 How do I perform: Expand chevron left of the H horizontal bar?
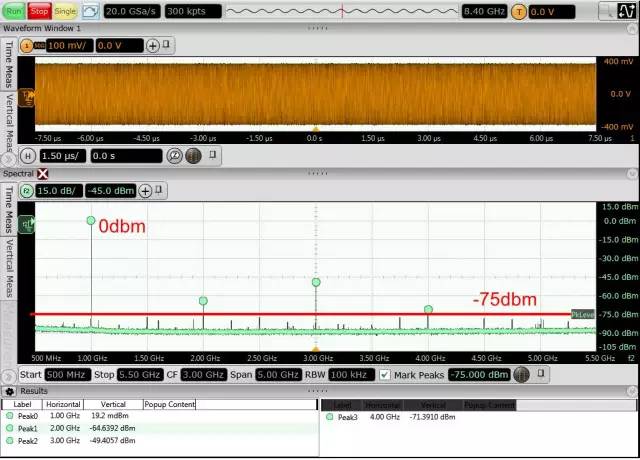pyautogui.click(x=9, y=158)
